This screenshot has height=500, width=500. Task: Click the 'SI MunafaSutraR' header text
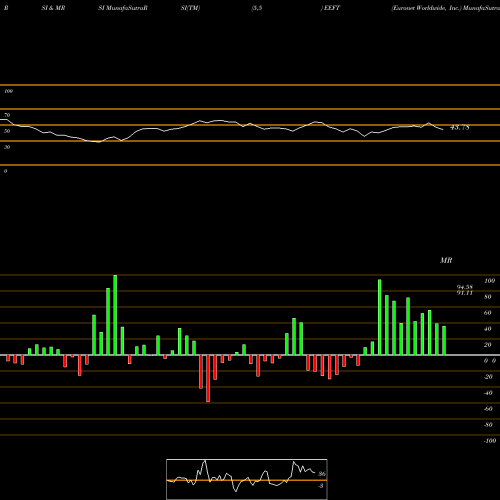[123, 8]
